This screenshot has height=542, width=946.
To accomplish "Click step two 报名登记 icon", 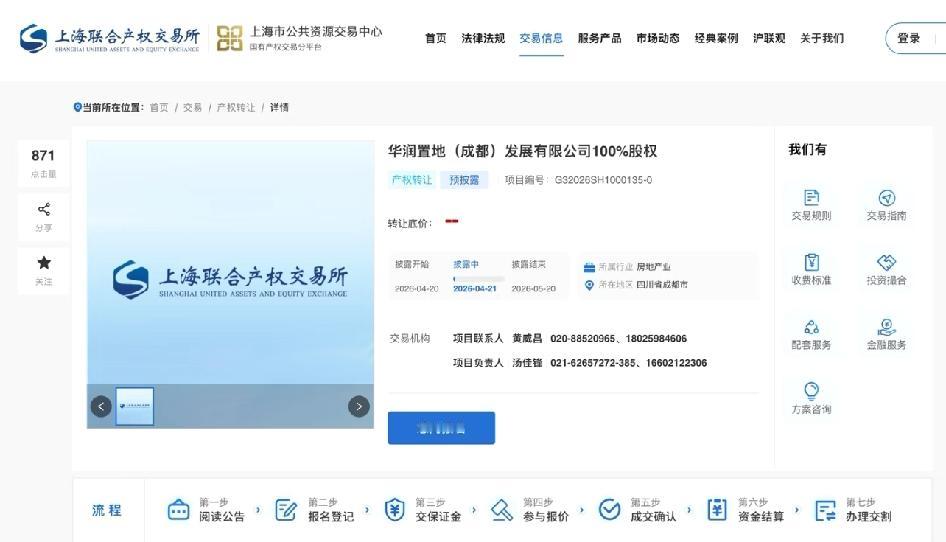I will point(286,510).
